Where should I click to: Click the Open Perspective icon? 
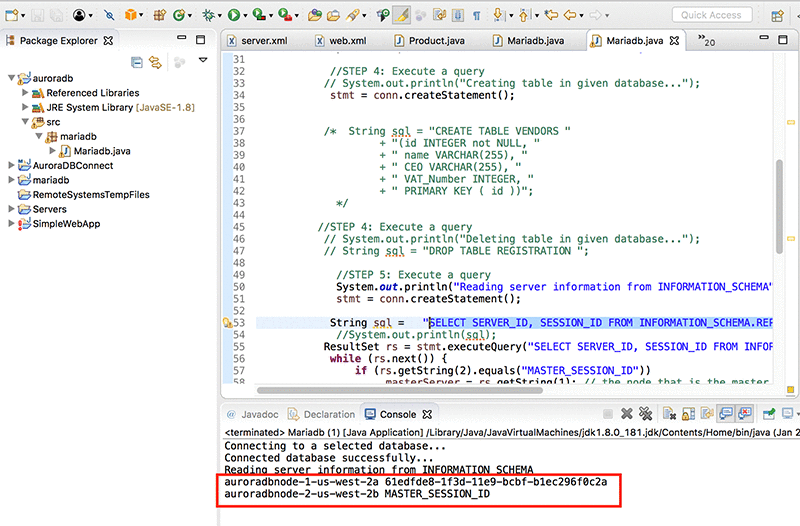tap(778, 16)
